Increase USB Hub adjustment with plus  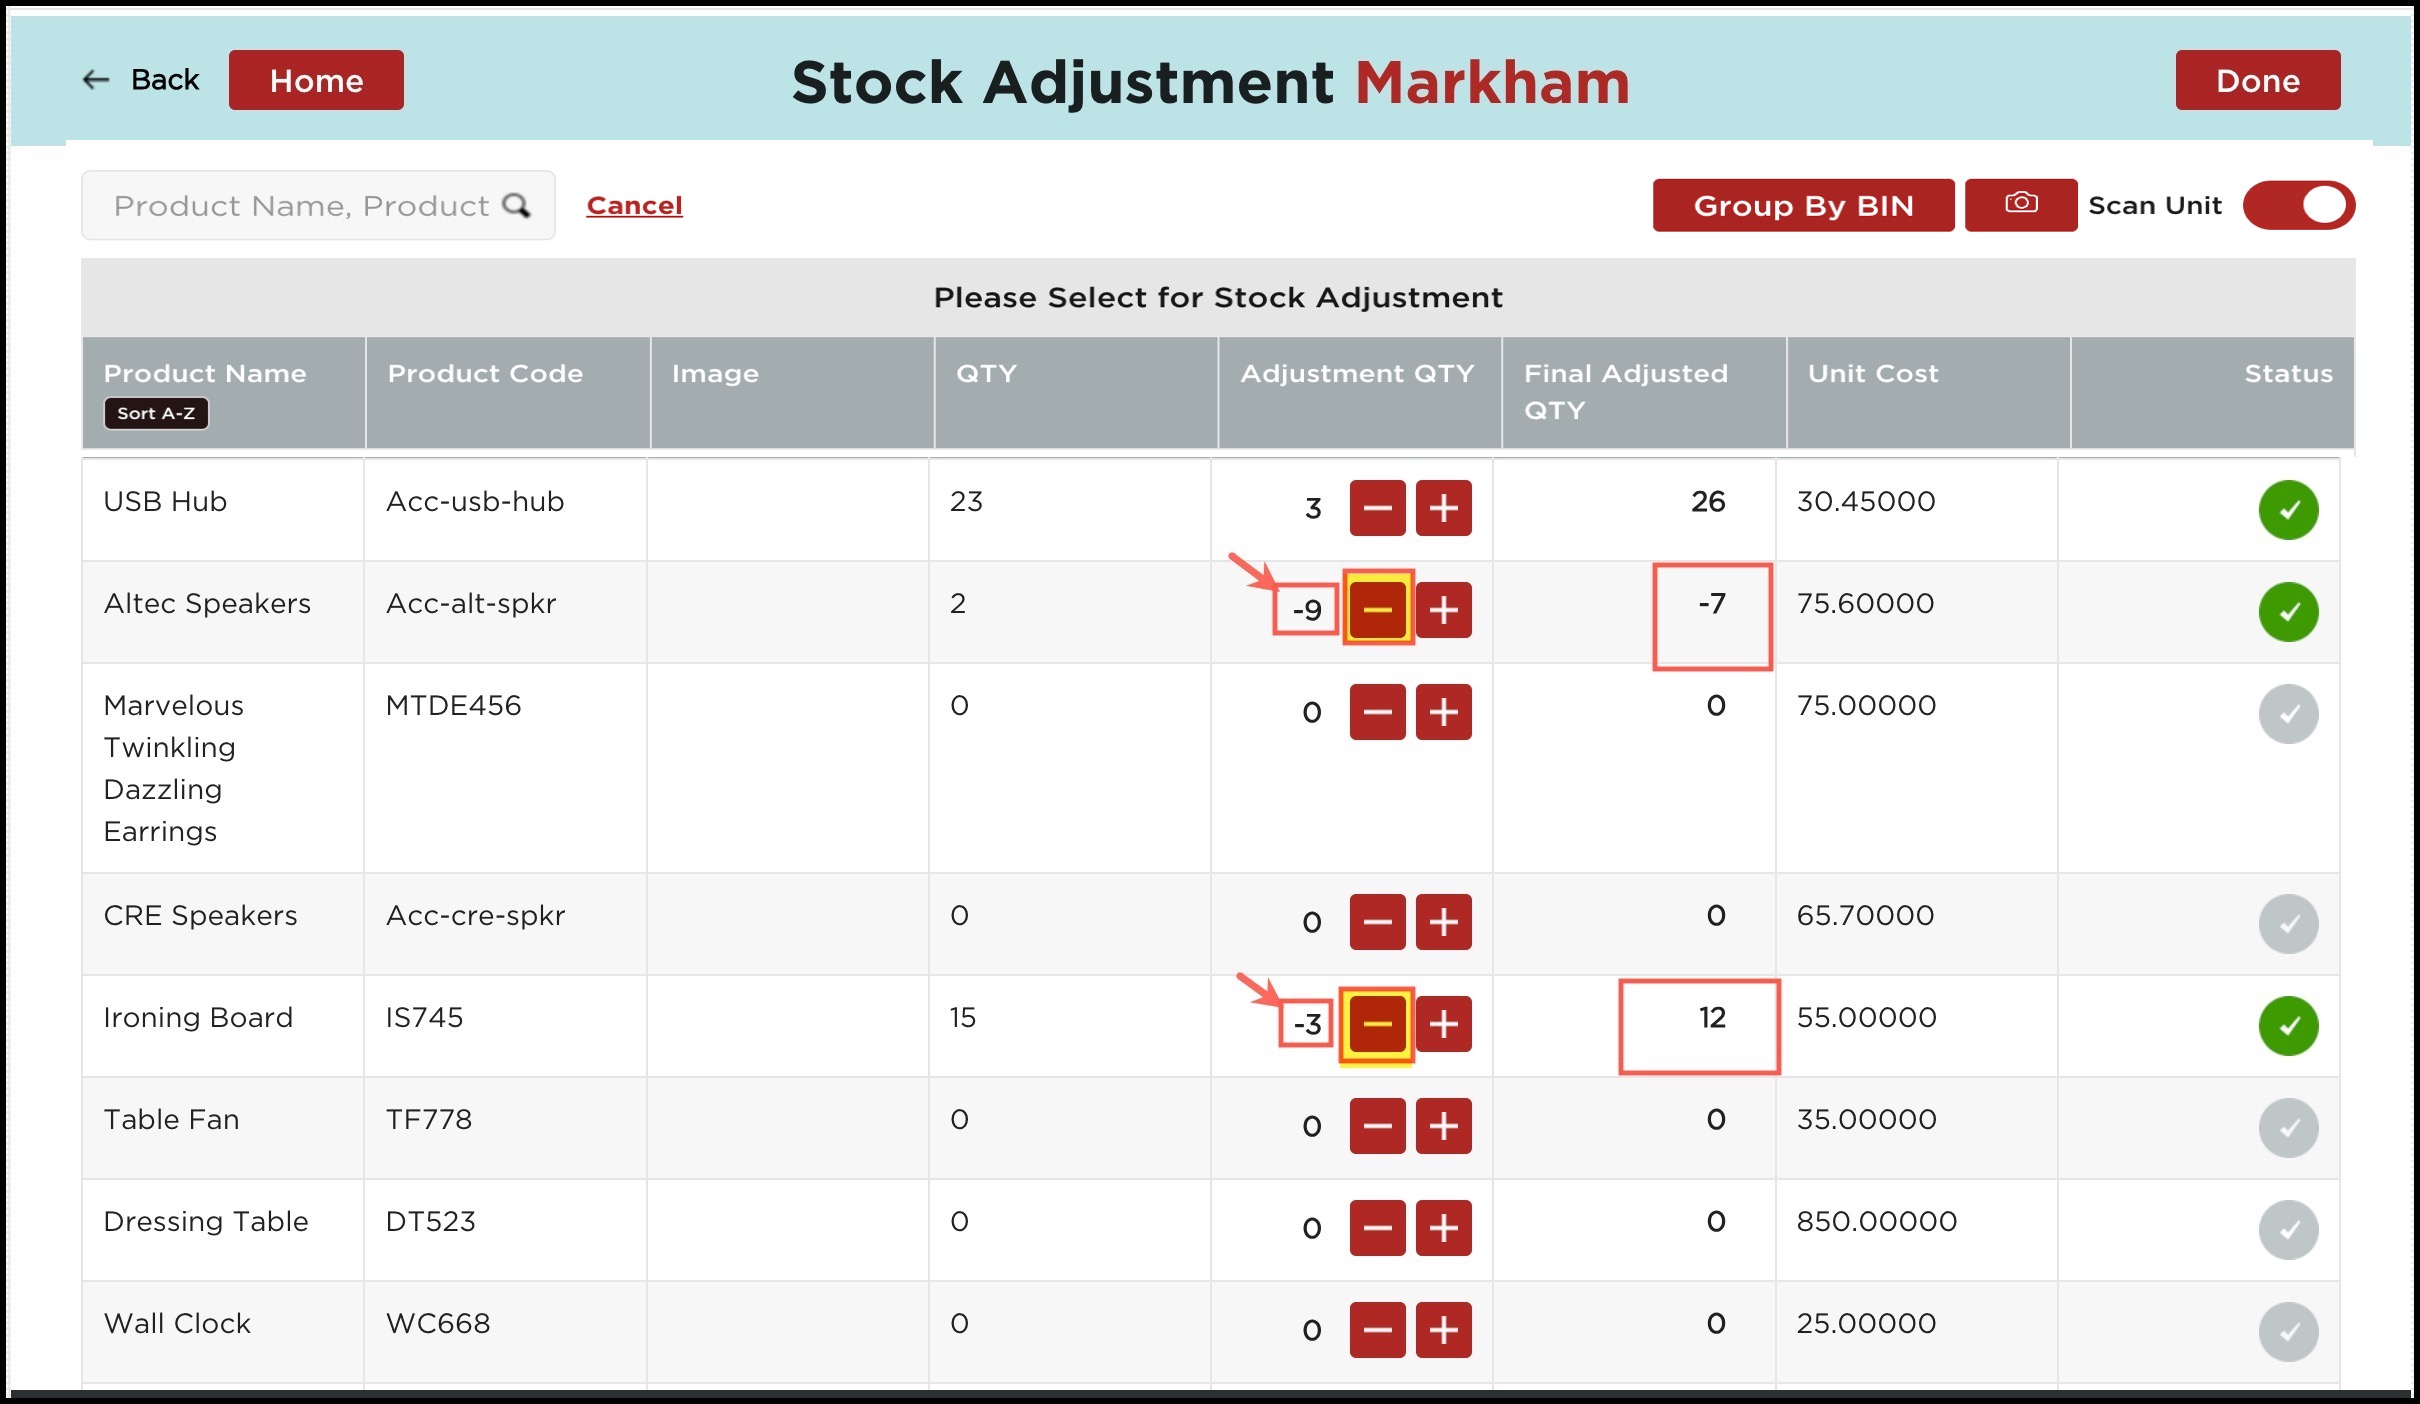pos(1443,508)
